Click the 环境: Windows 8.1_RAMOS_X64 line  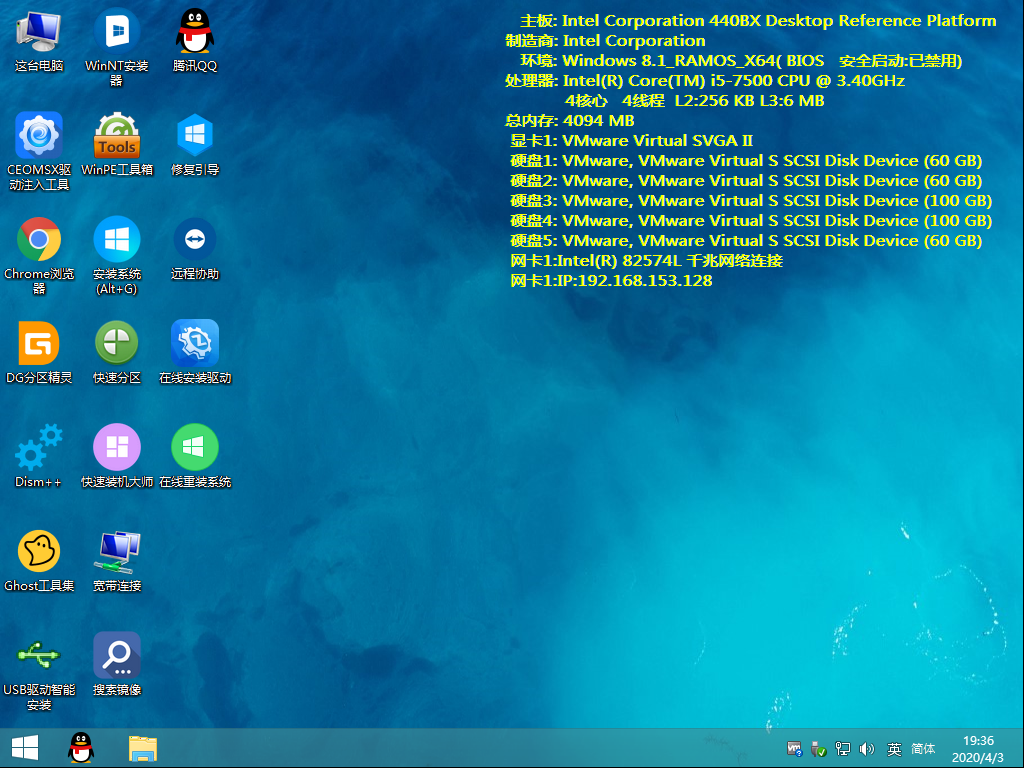pyautogui.click(x=741, y=61)
